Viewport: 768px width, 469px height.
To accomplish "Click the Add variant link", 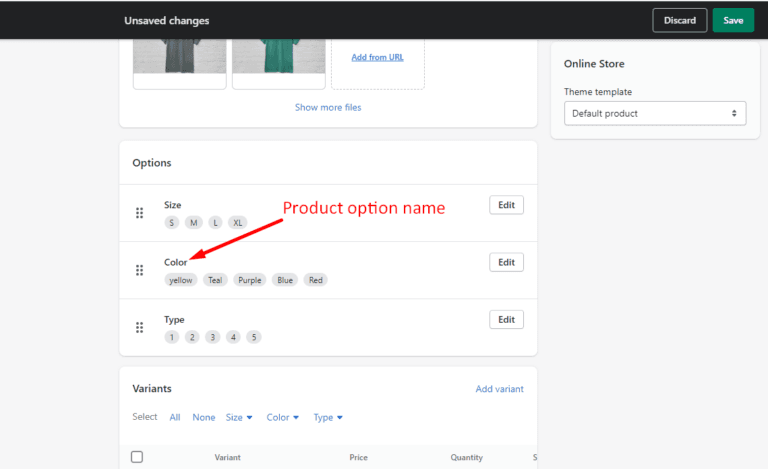I will coord(499,389).
